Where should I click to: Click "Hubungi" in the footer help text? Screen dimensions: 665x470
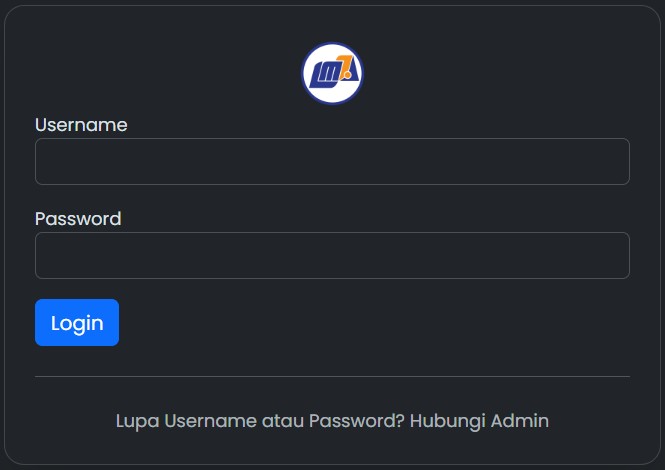[447, 421]
